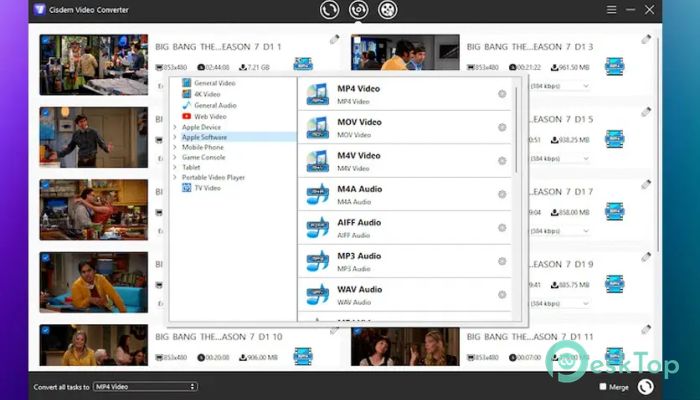Choose the M4A Audio format
Viewport: 700px width, 400px height.
[x=404, y=195]
